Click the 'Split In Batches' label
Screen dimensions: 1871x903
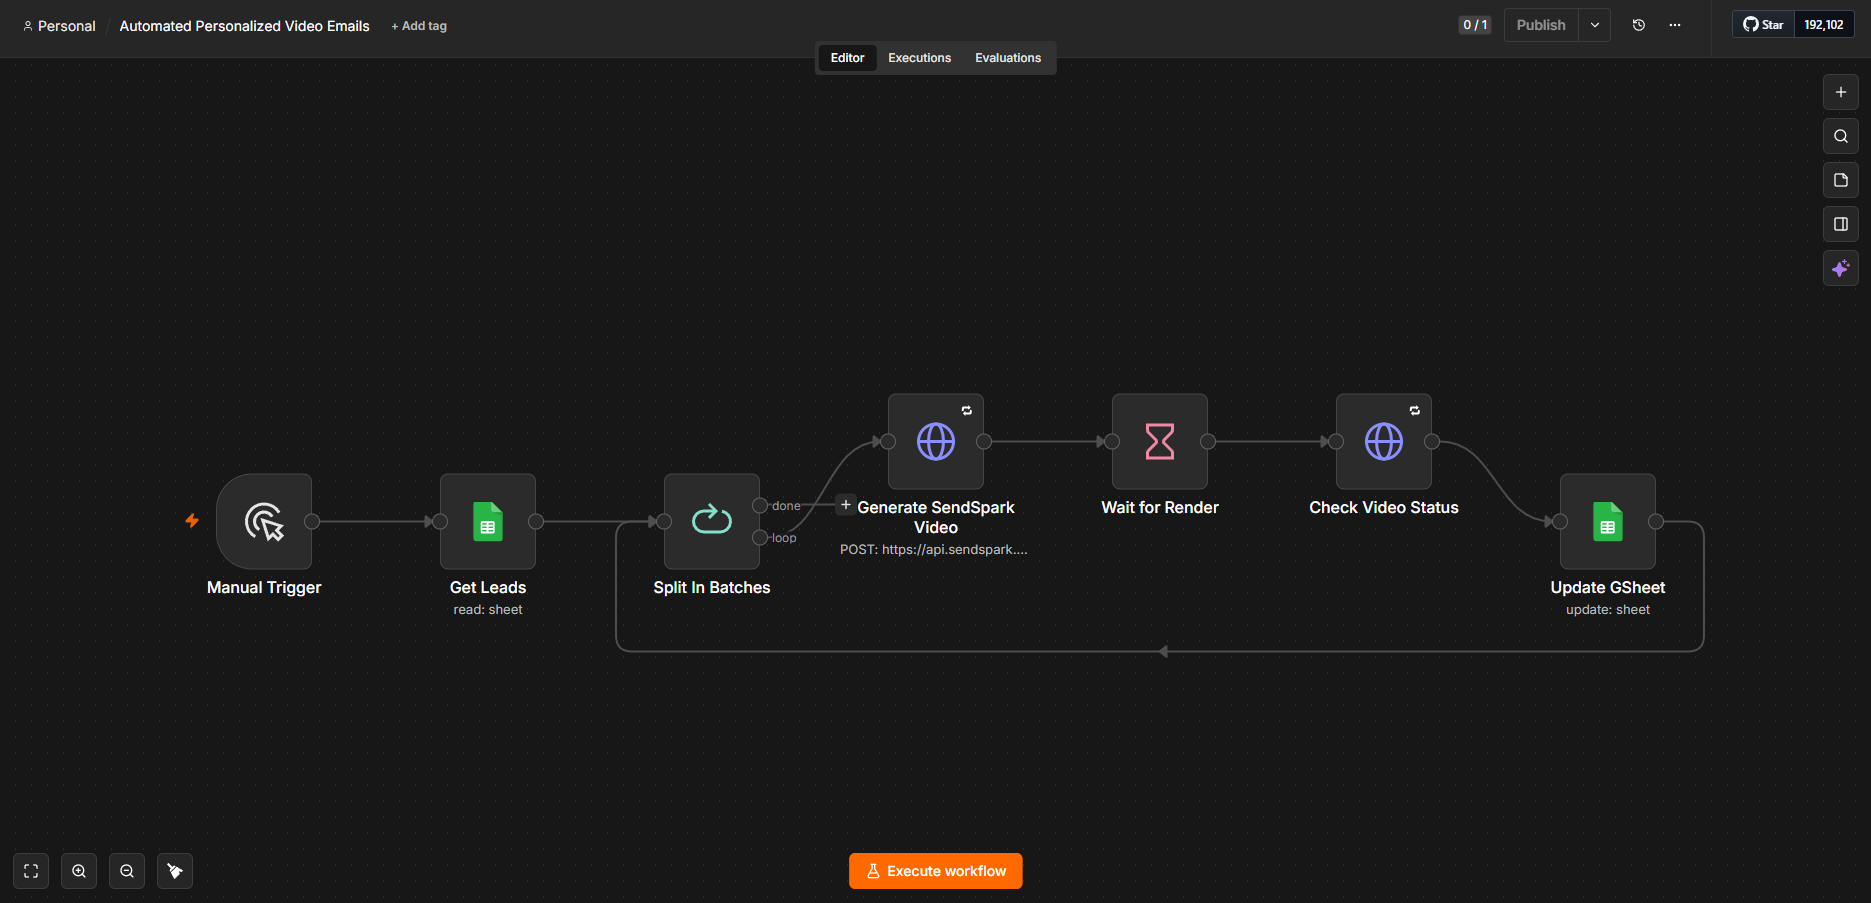coord(712,588)
